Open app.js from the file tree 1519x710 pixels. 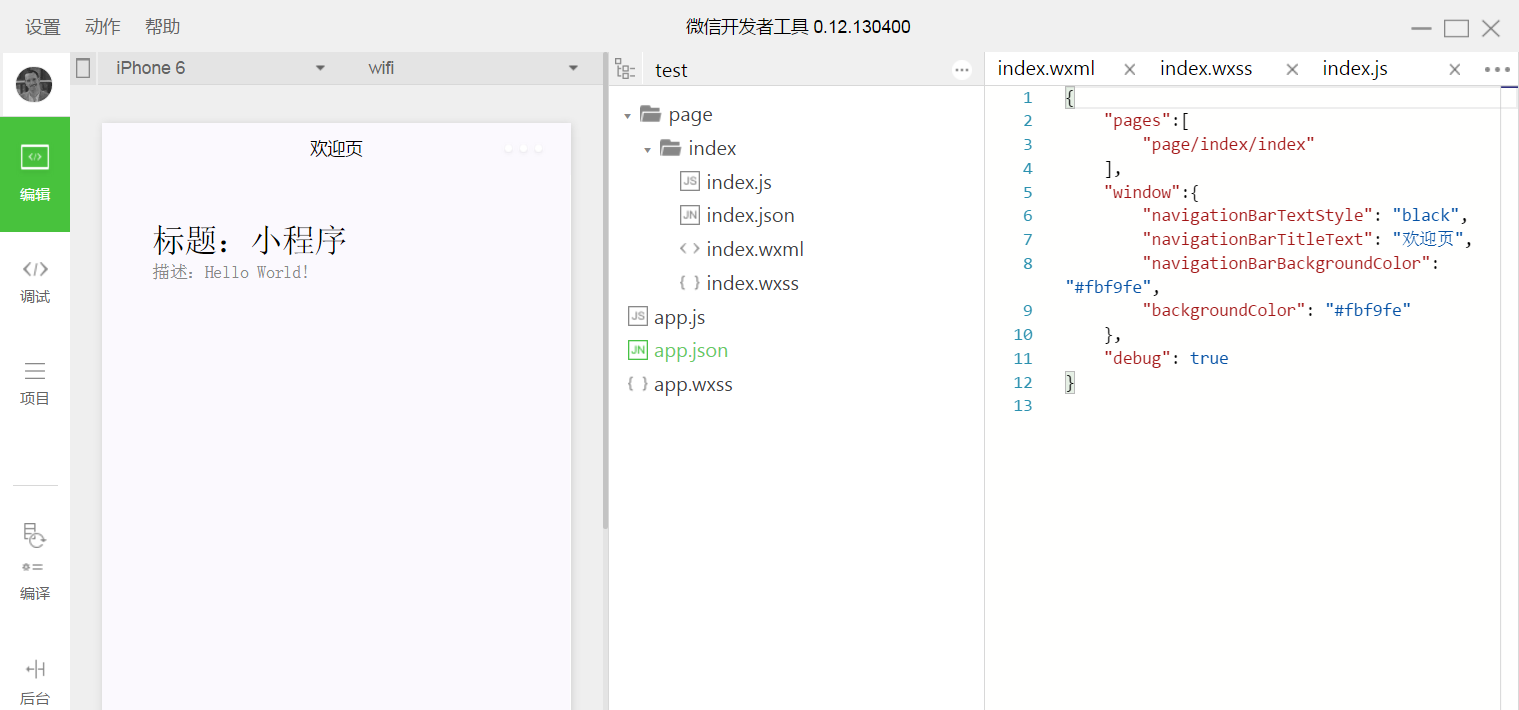pos(679,317)
